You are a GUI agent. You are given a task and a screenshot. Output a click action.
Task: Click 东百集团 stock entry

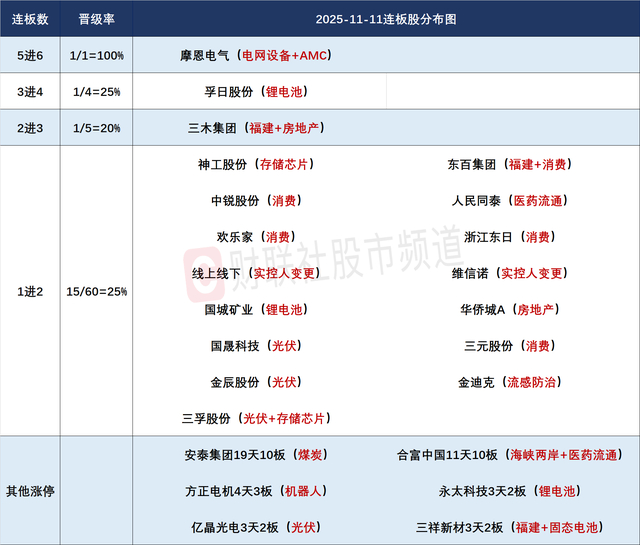[509, 165]
